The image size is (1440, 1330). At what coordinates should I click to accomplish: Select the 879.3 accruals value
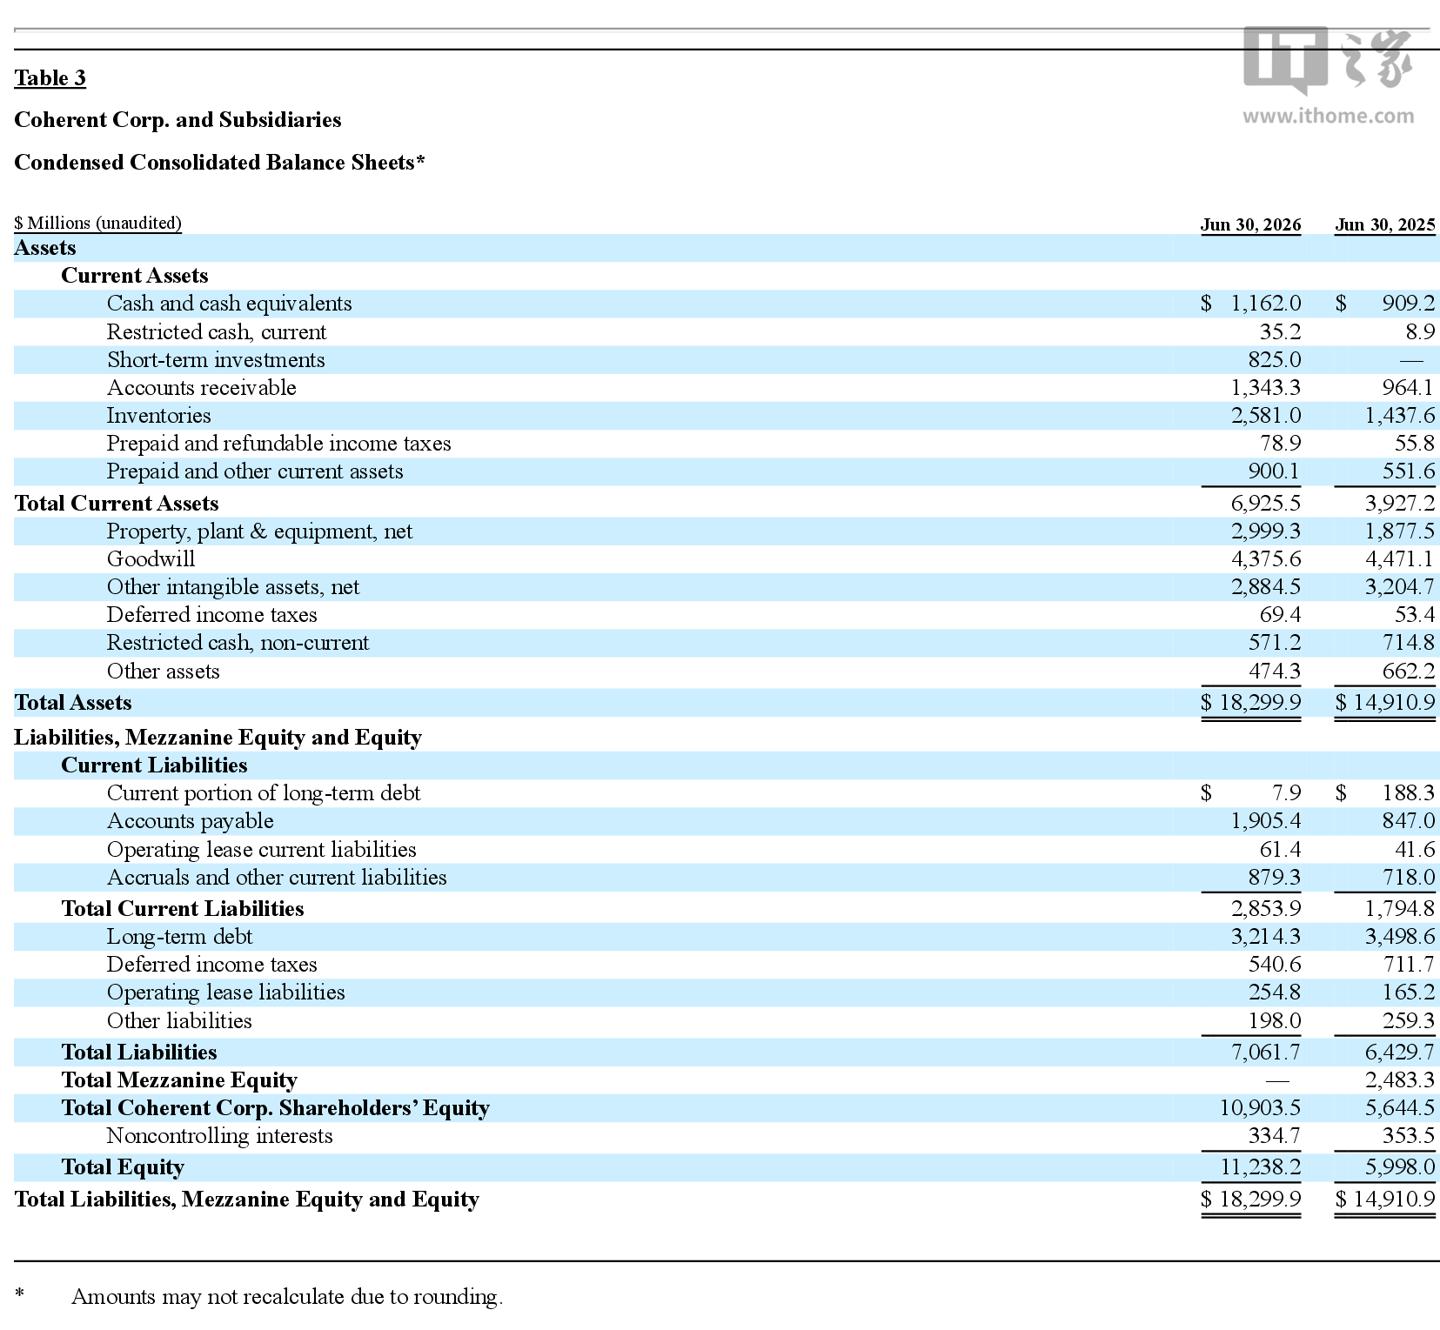[1274, 878]
